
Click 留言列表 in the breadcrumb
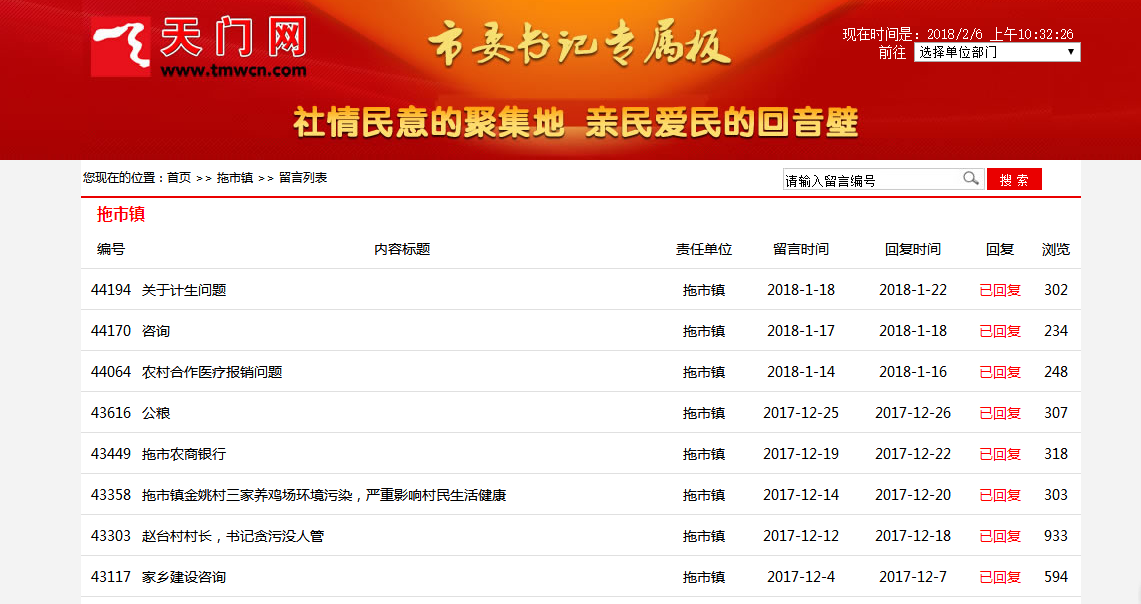(303, 178)
